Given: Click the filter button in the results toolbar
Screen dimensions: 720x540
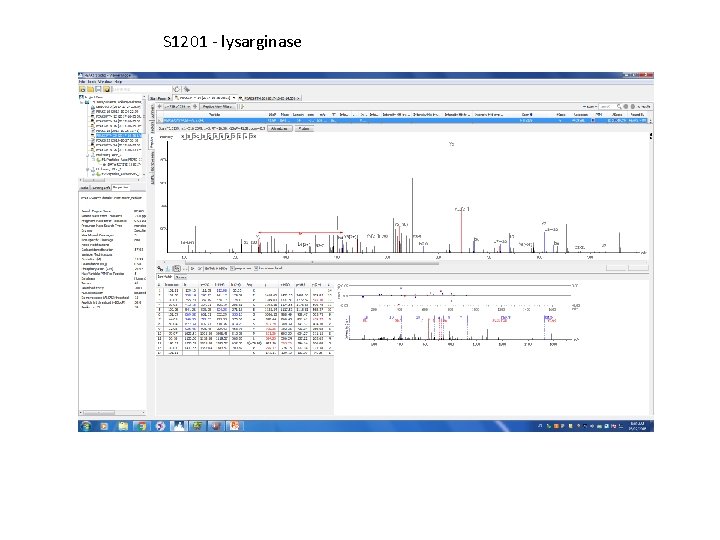Looking at the screenshot, I should pos(217,107).
